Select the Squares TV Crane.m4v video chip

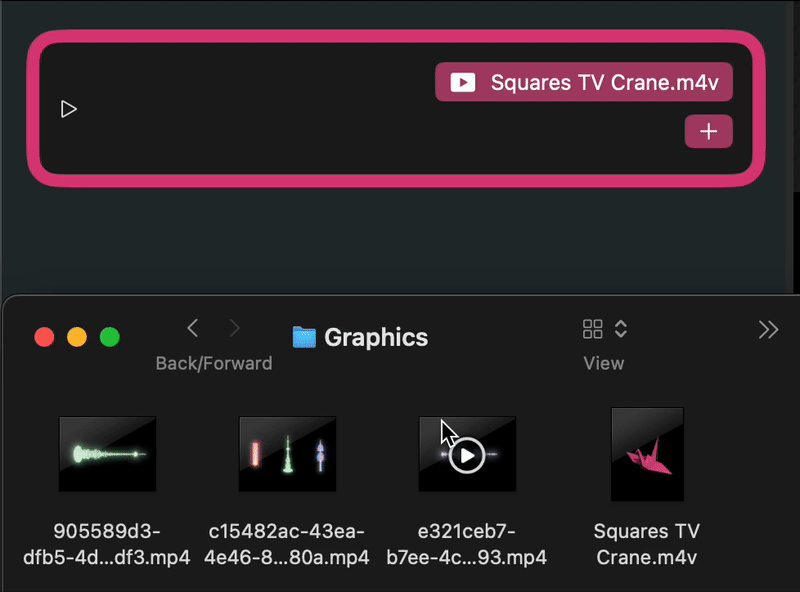[x=584, y=82]
